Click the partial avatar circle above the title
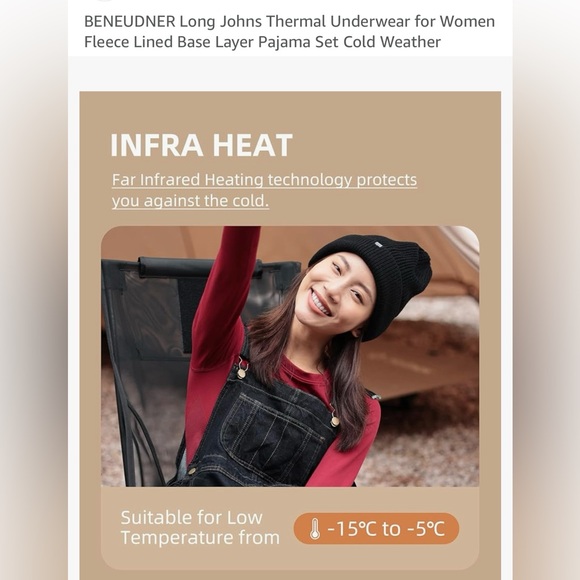The height and width of the screenshot is (580, 580). (105, 1)
